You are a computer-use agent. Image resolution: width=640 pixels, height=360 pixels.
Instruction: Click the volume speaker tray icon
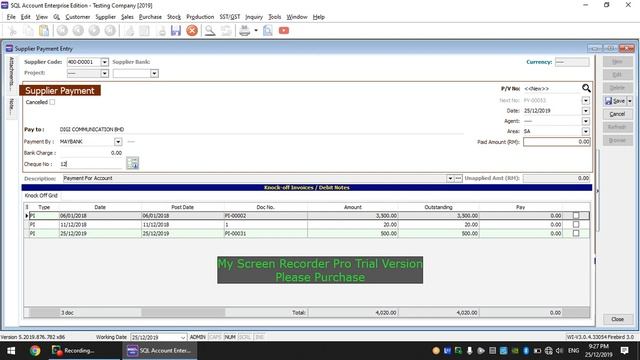[x=560, y=351]
